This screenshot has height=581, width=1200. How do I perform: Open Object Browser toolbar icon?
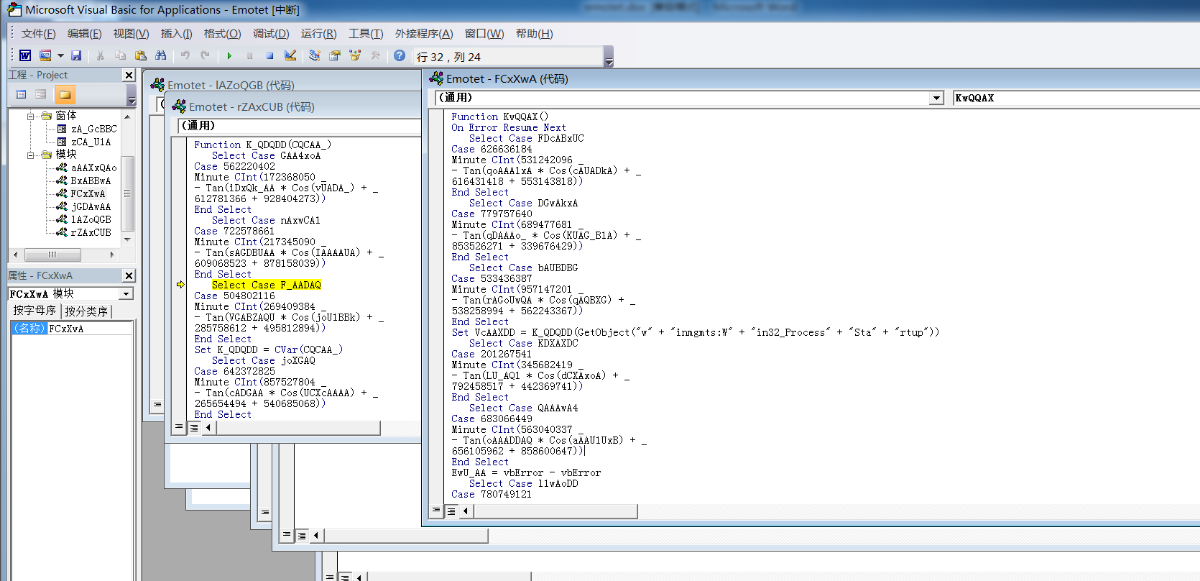355,56
